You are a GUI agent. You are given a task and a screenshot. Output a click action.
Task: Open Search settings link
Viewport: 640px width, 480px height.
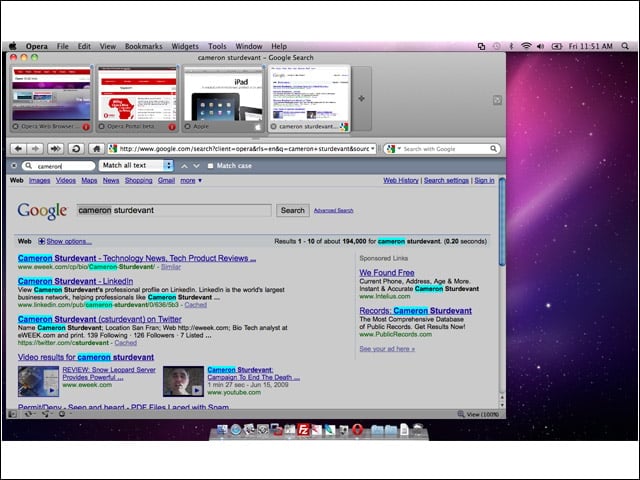[x=446, y=180]
